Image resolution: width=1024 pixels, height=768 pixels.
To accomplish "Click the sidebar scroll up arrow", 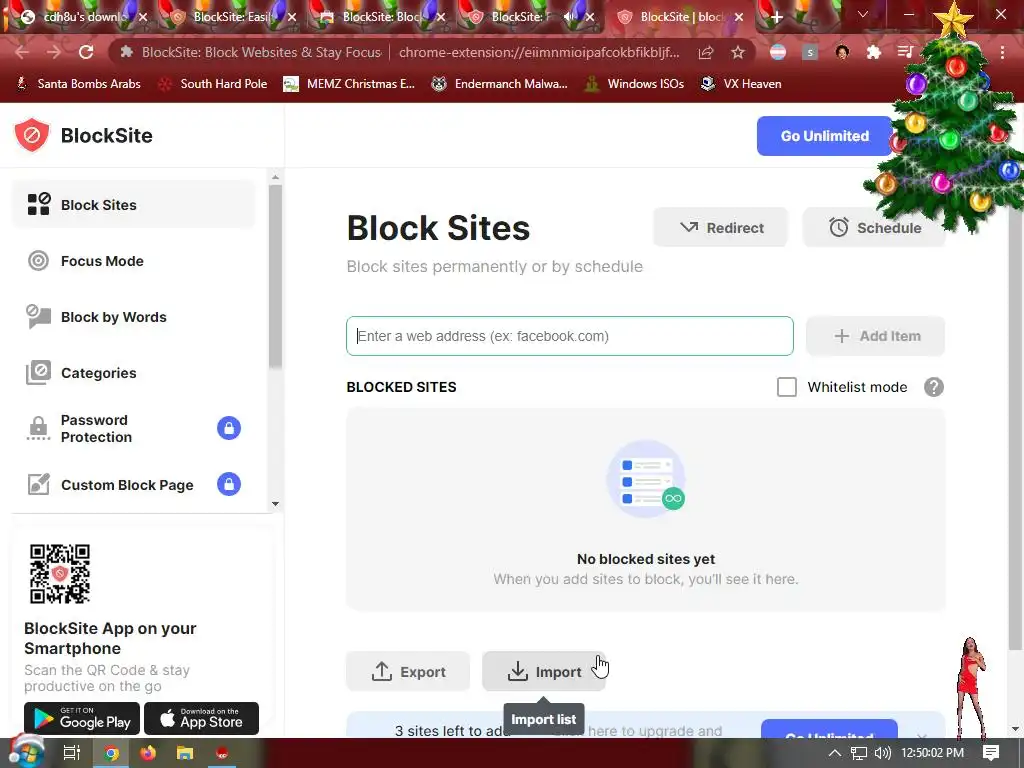I will (275, 177).
